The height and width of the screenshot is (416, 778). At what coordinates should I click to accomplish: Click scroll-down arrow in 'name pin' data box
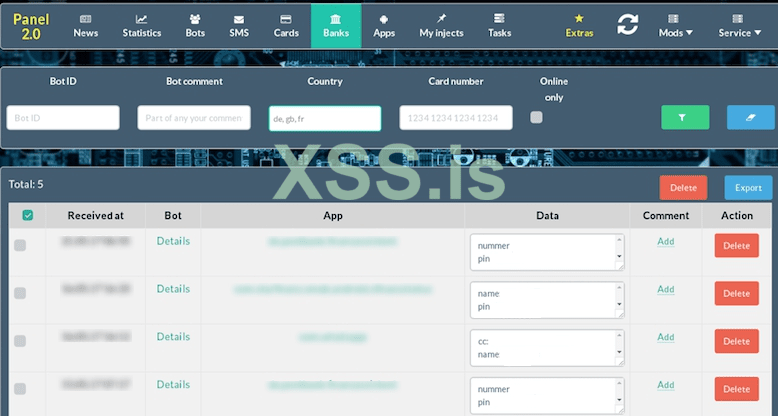[619, 304]
